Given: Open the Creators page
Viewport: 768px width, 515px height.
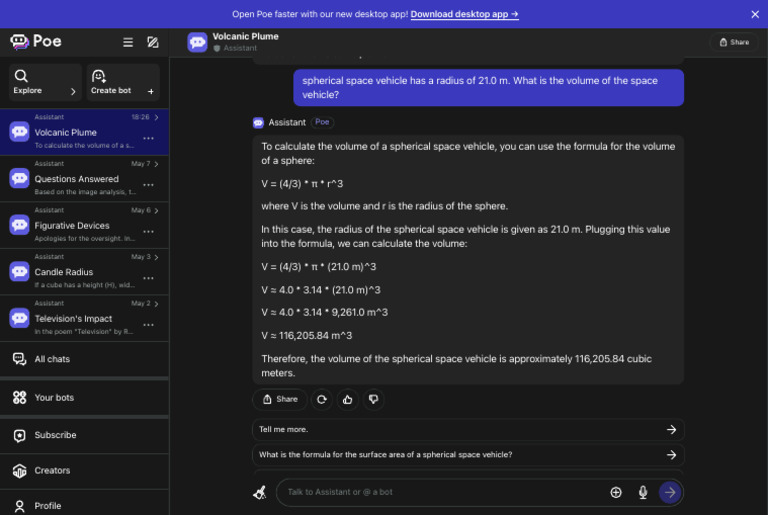Looking at the screenshot, I should pos(84,470).
